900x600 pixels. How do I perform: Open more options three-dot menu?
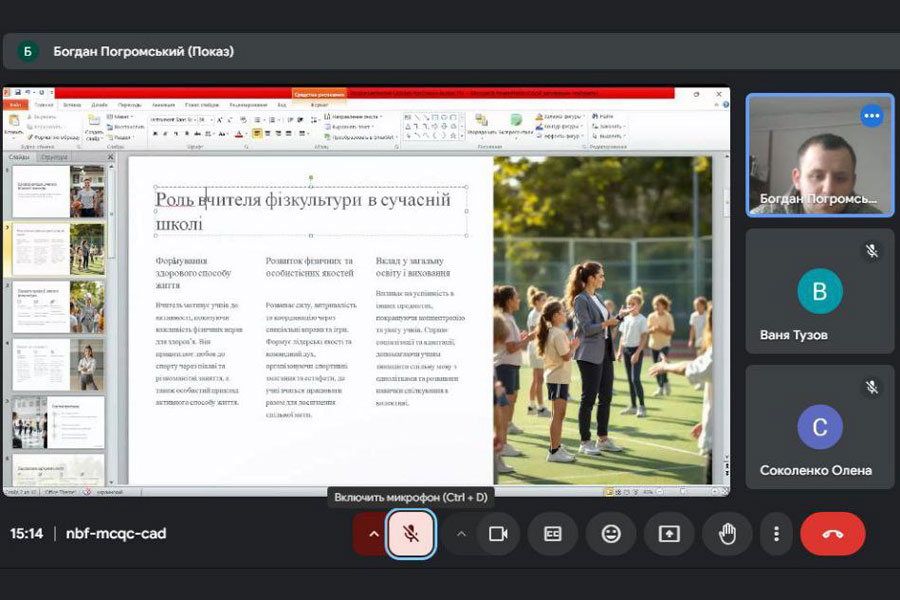click(x=776, y=534)
